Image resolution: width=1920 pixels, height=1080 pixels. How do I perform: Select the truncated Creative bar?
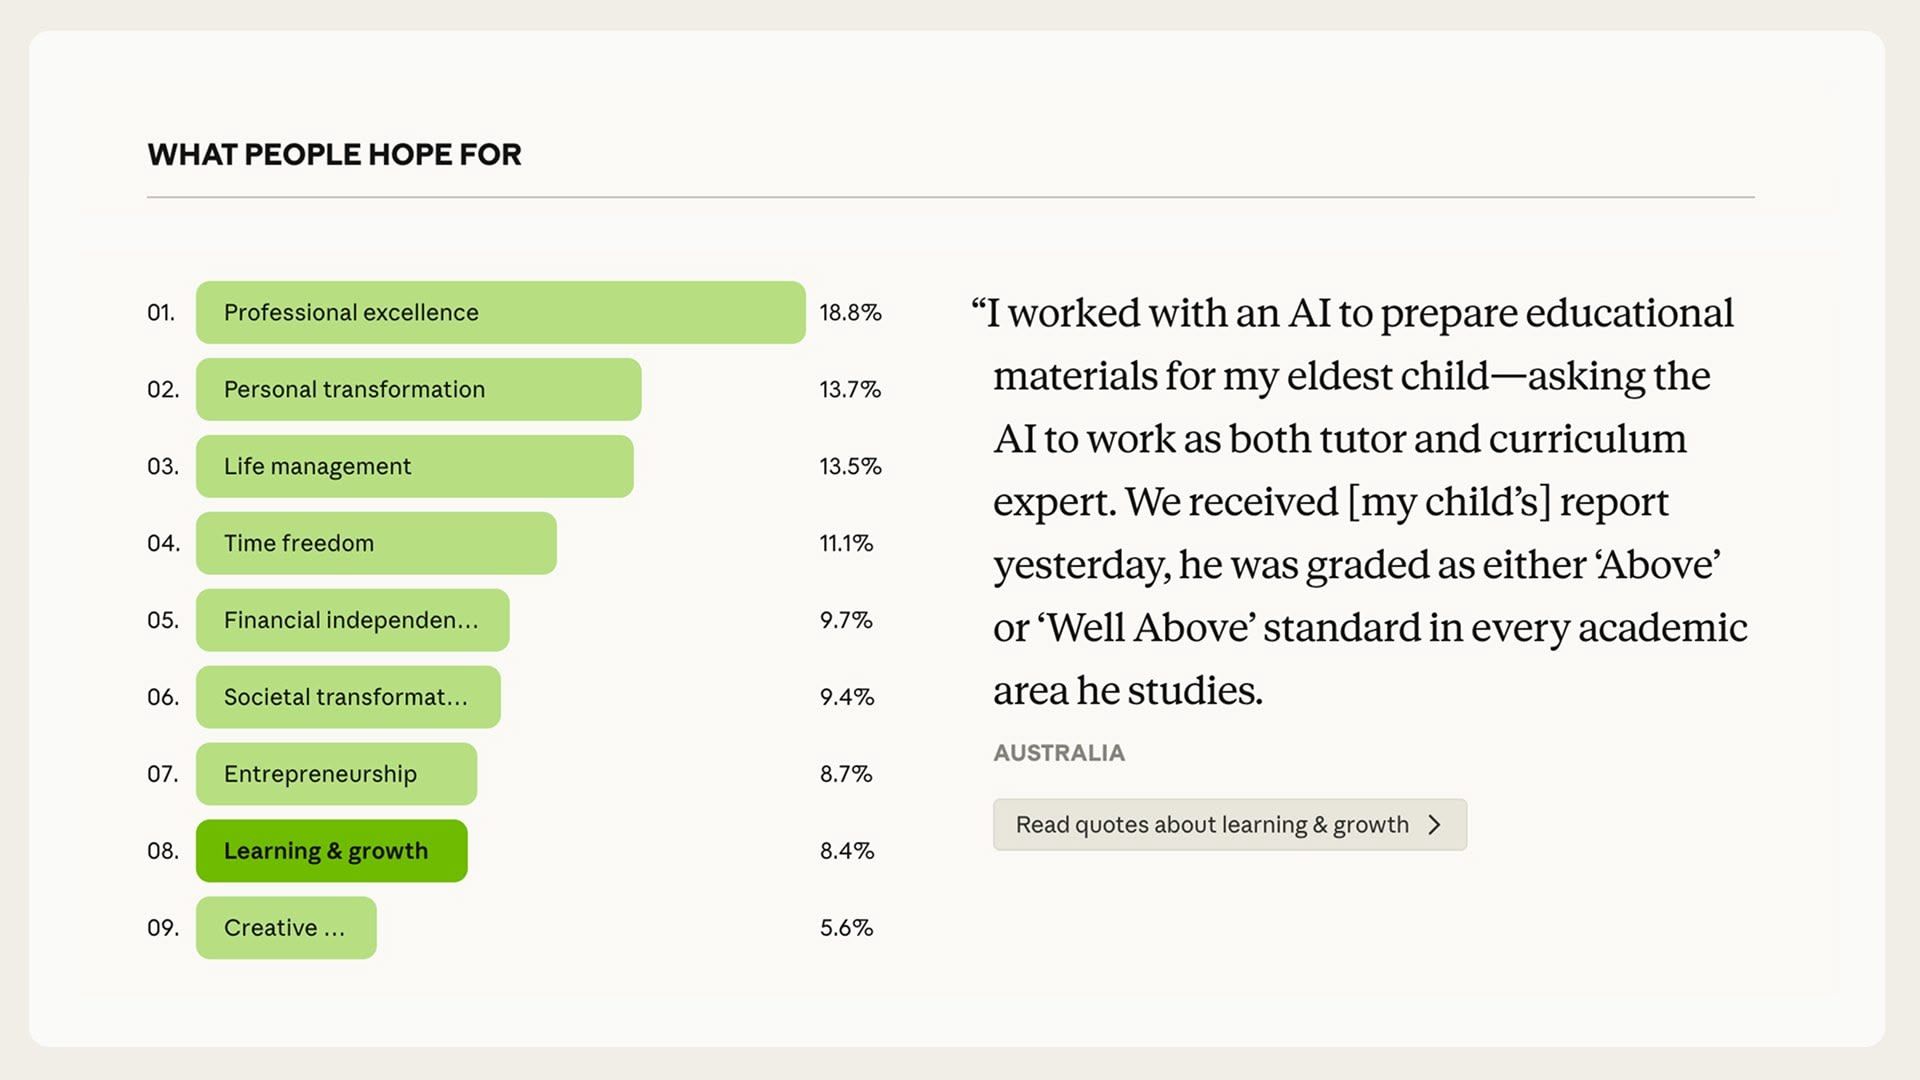(286, 928)
